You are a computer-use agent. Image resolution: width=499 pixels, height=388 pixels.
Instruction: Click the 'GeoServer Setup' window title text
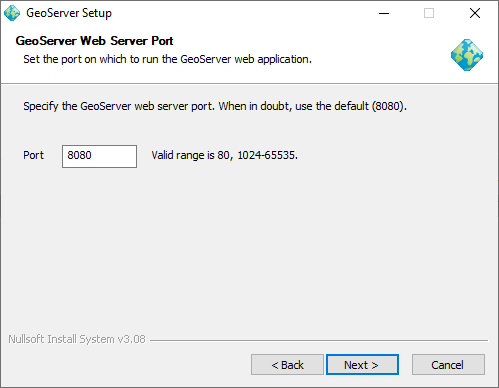[69, 13]
